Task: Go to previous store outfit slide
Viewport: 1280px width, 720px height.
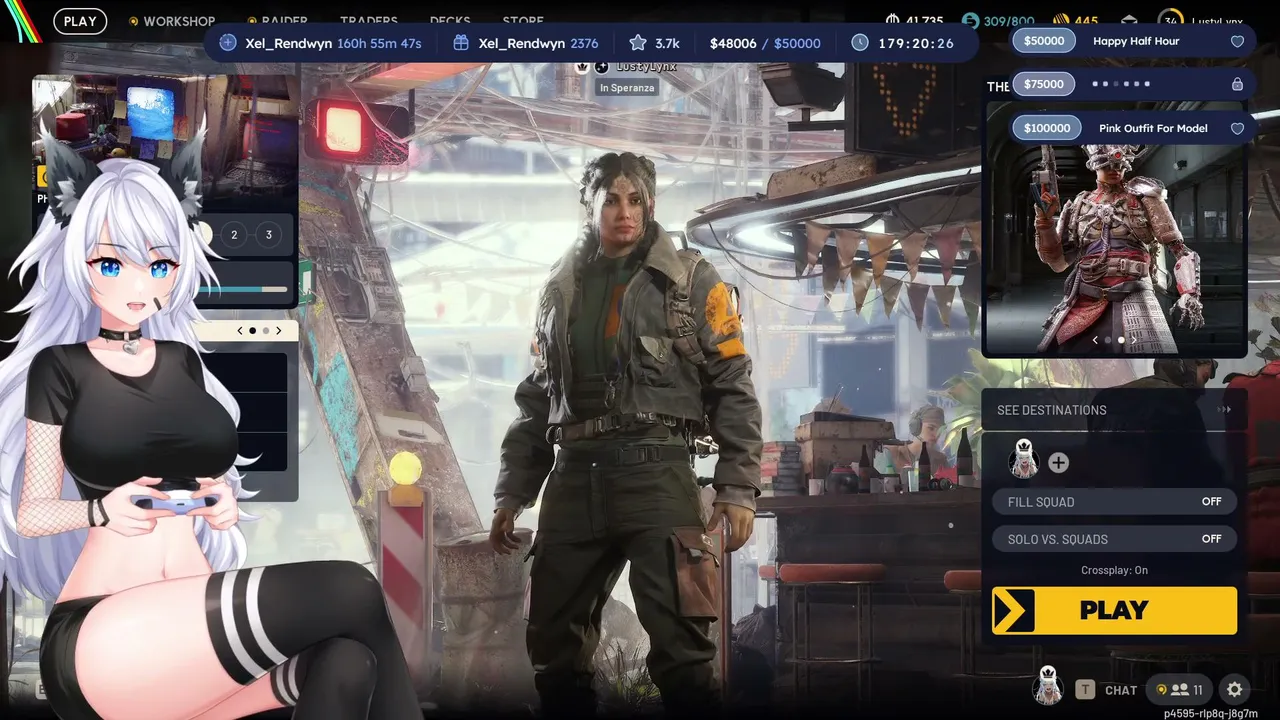Action: 1095,340
